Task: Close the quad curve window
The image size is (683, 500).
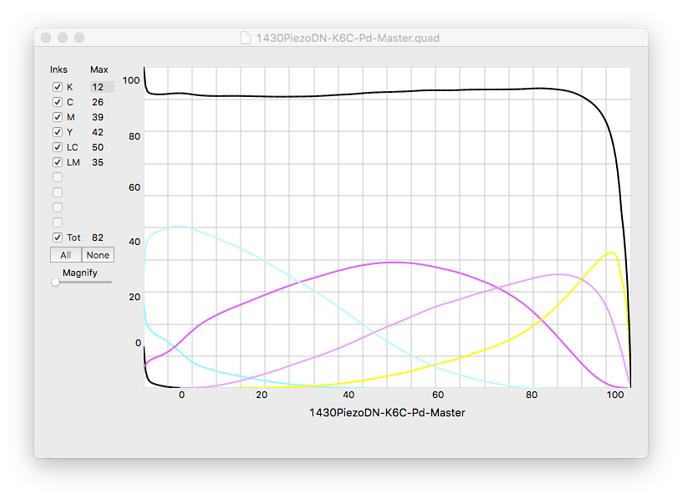Action: point(46,37)
